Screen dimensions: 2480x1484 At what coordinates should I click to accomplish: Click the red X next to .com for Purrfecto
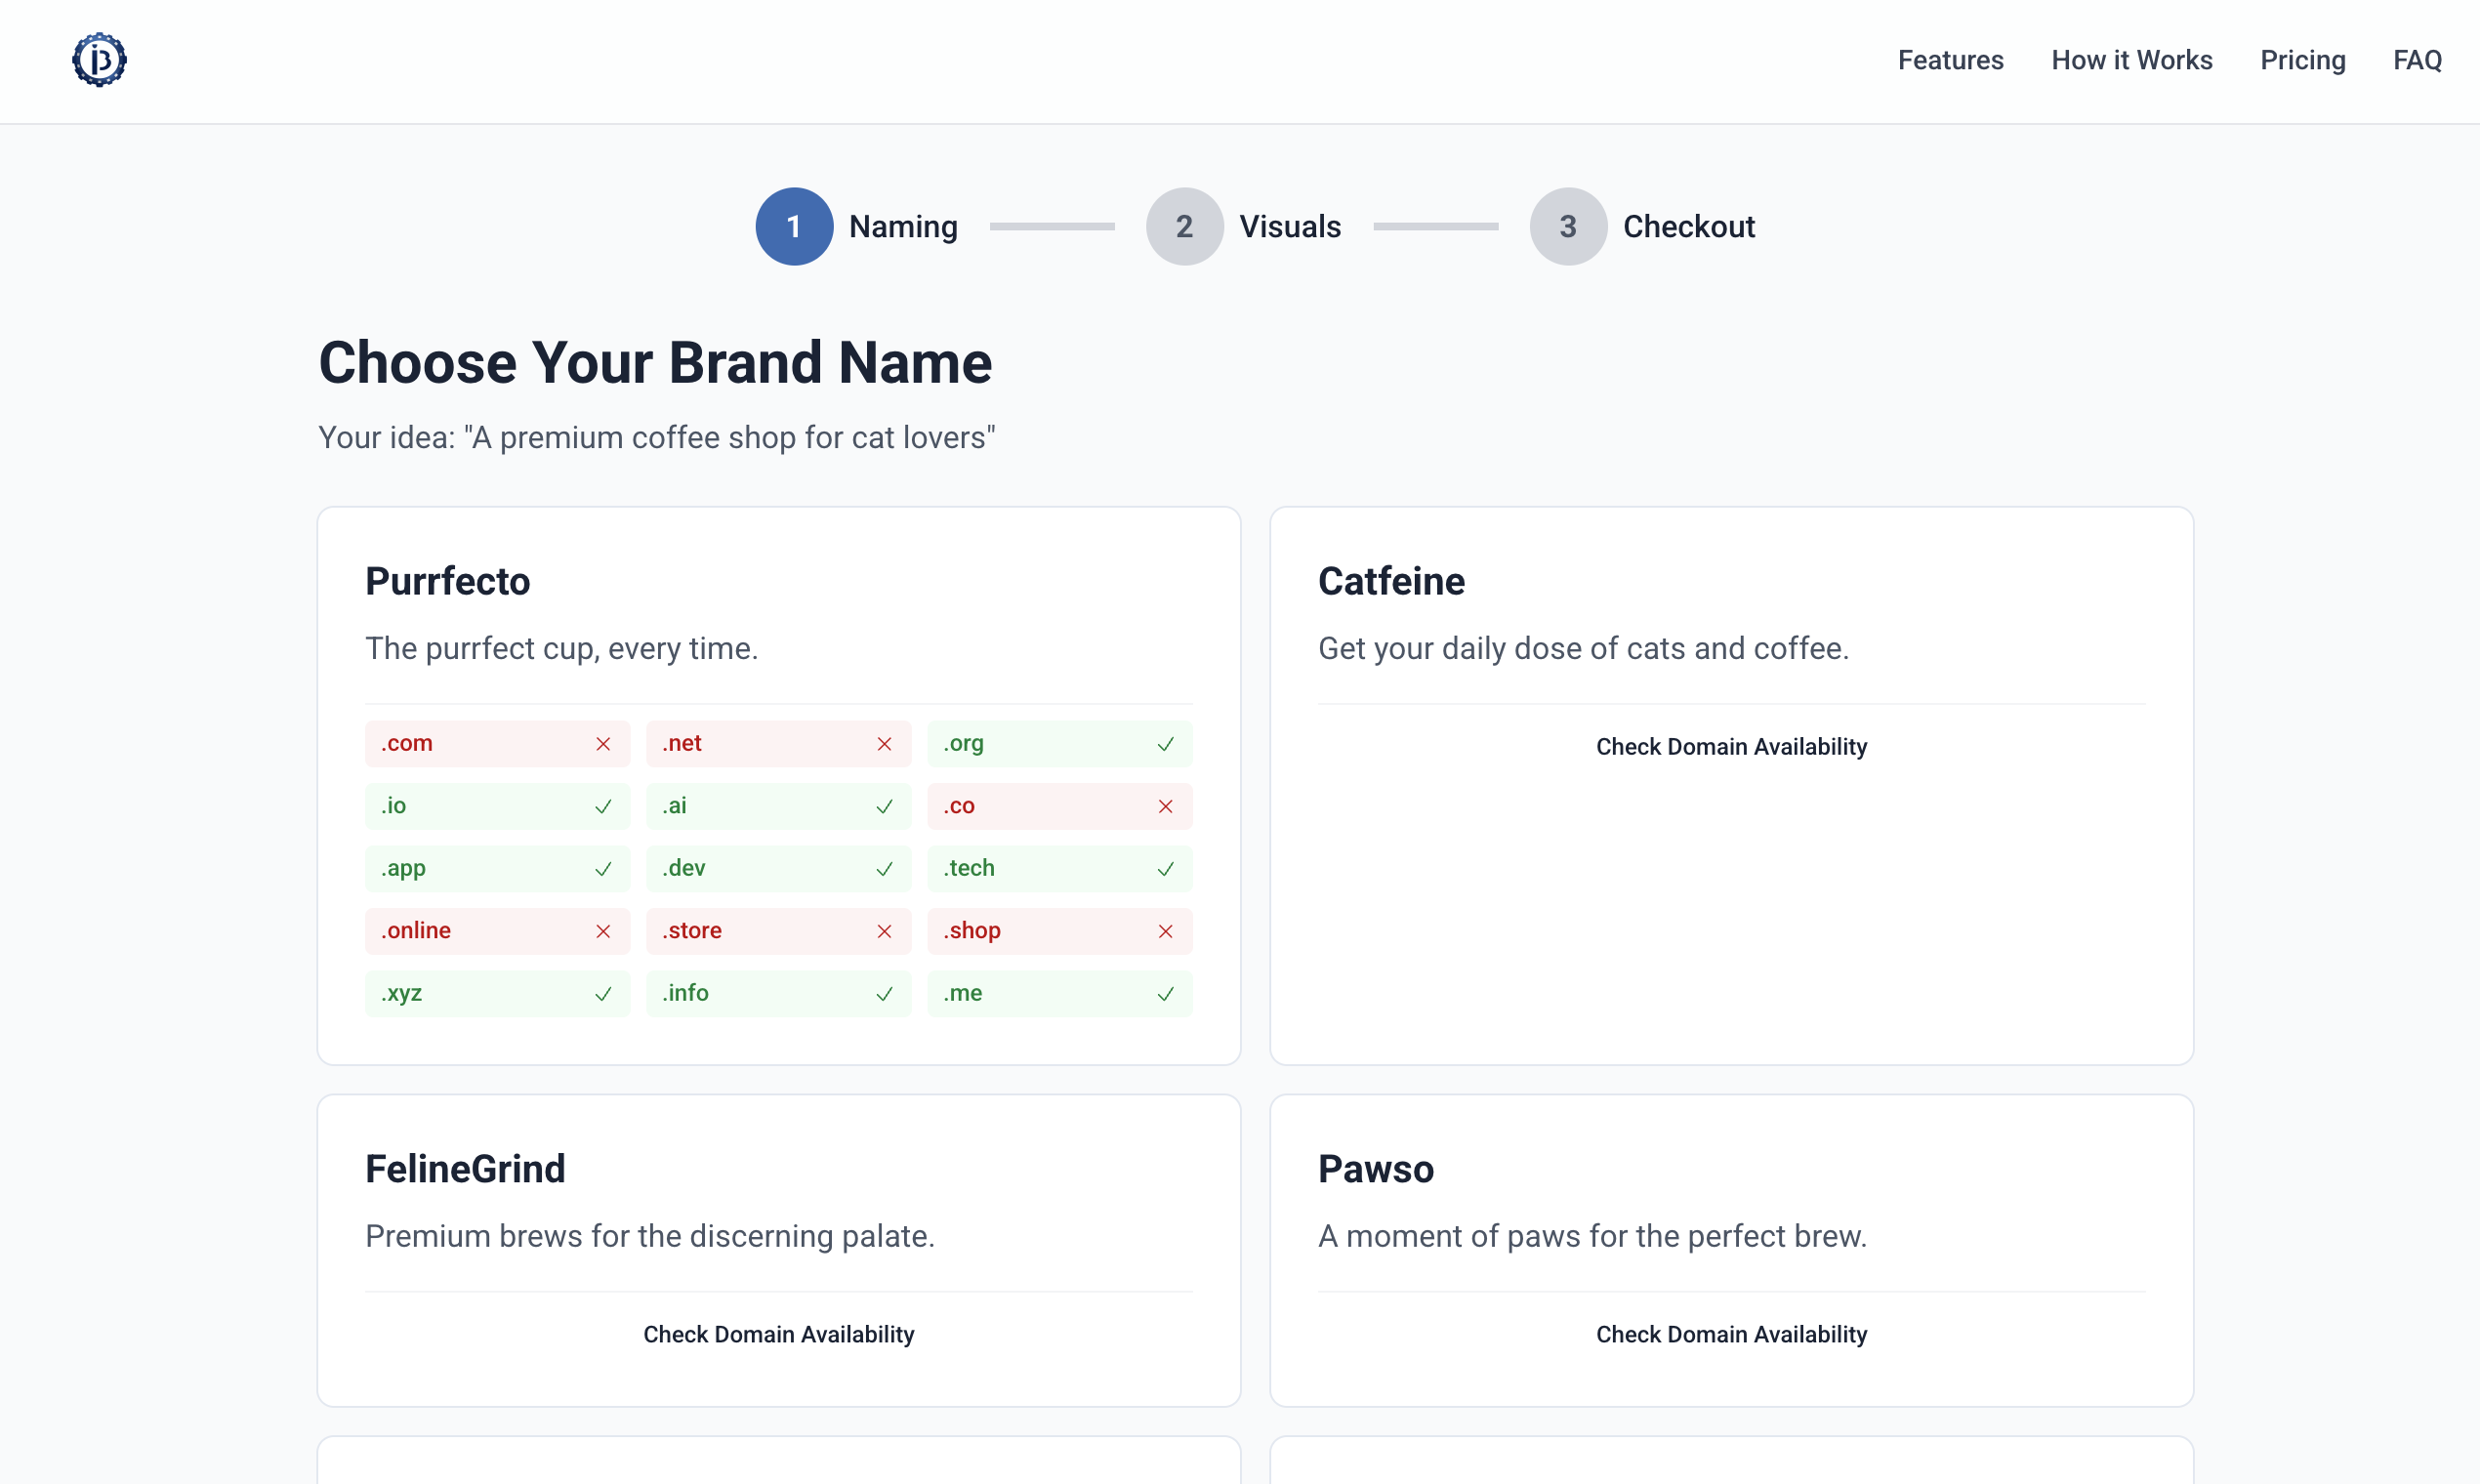pyautogui.click(x=603, y=744)
